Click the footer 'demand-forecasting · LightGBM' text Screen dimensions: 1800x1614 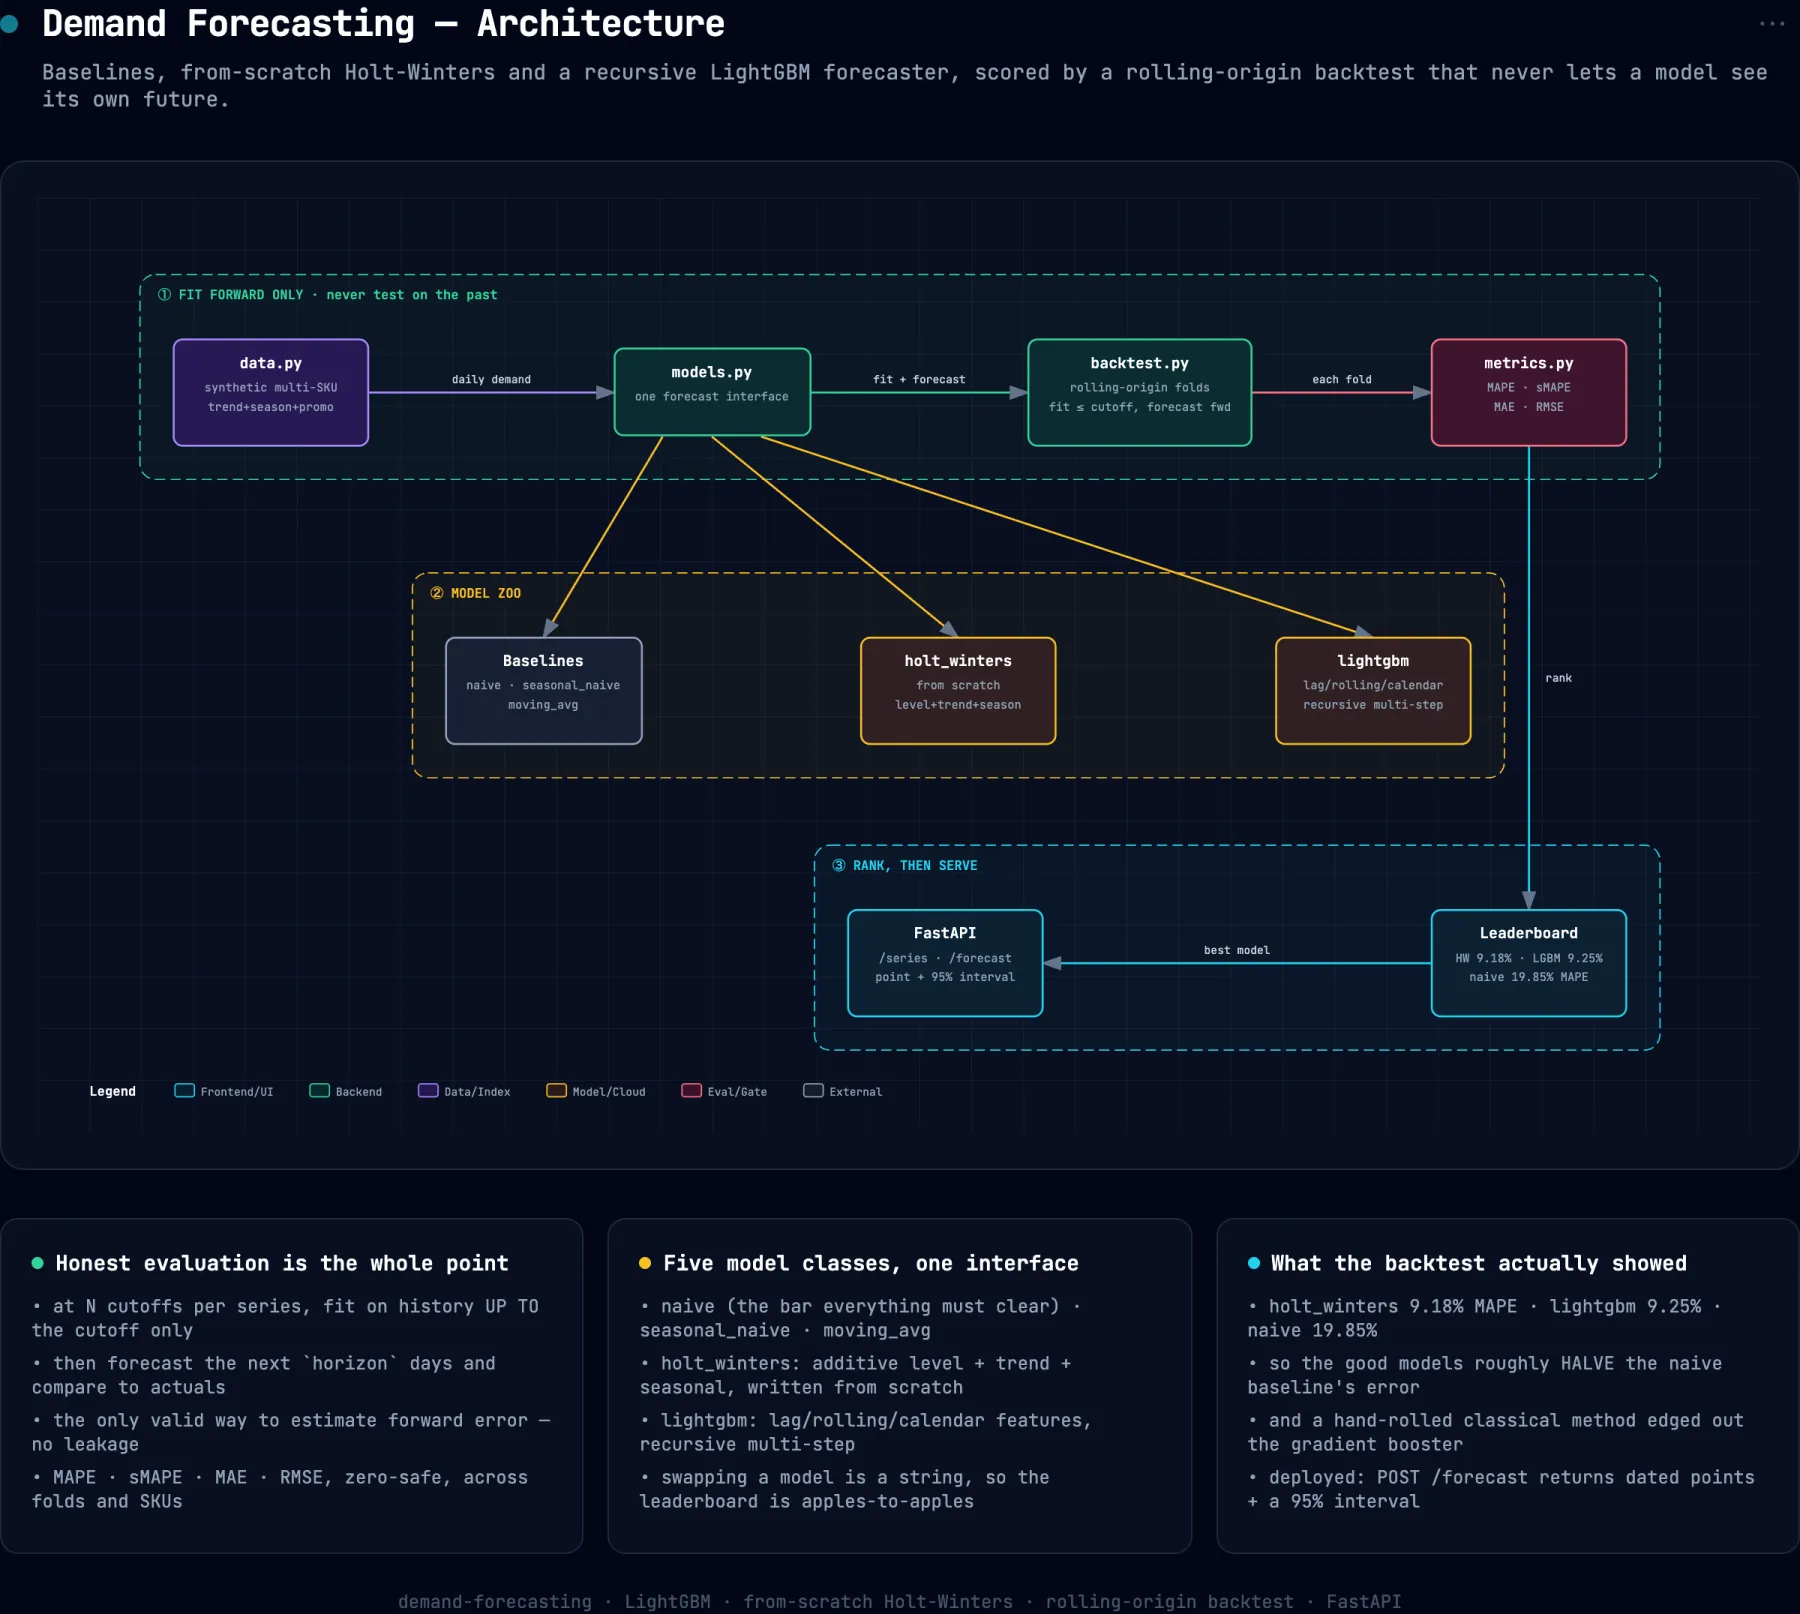pyautogui.click(x=900, y=1601)
